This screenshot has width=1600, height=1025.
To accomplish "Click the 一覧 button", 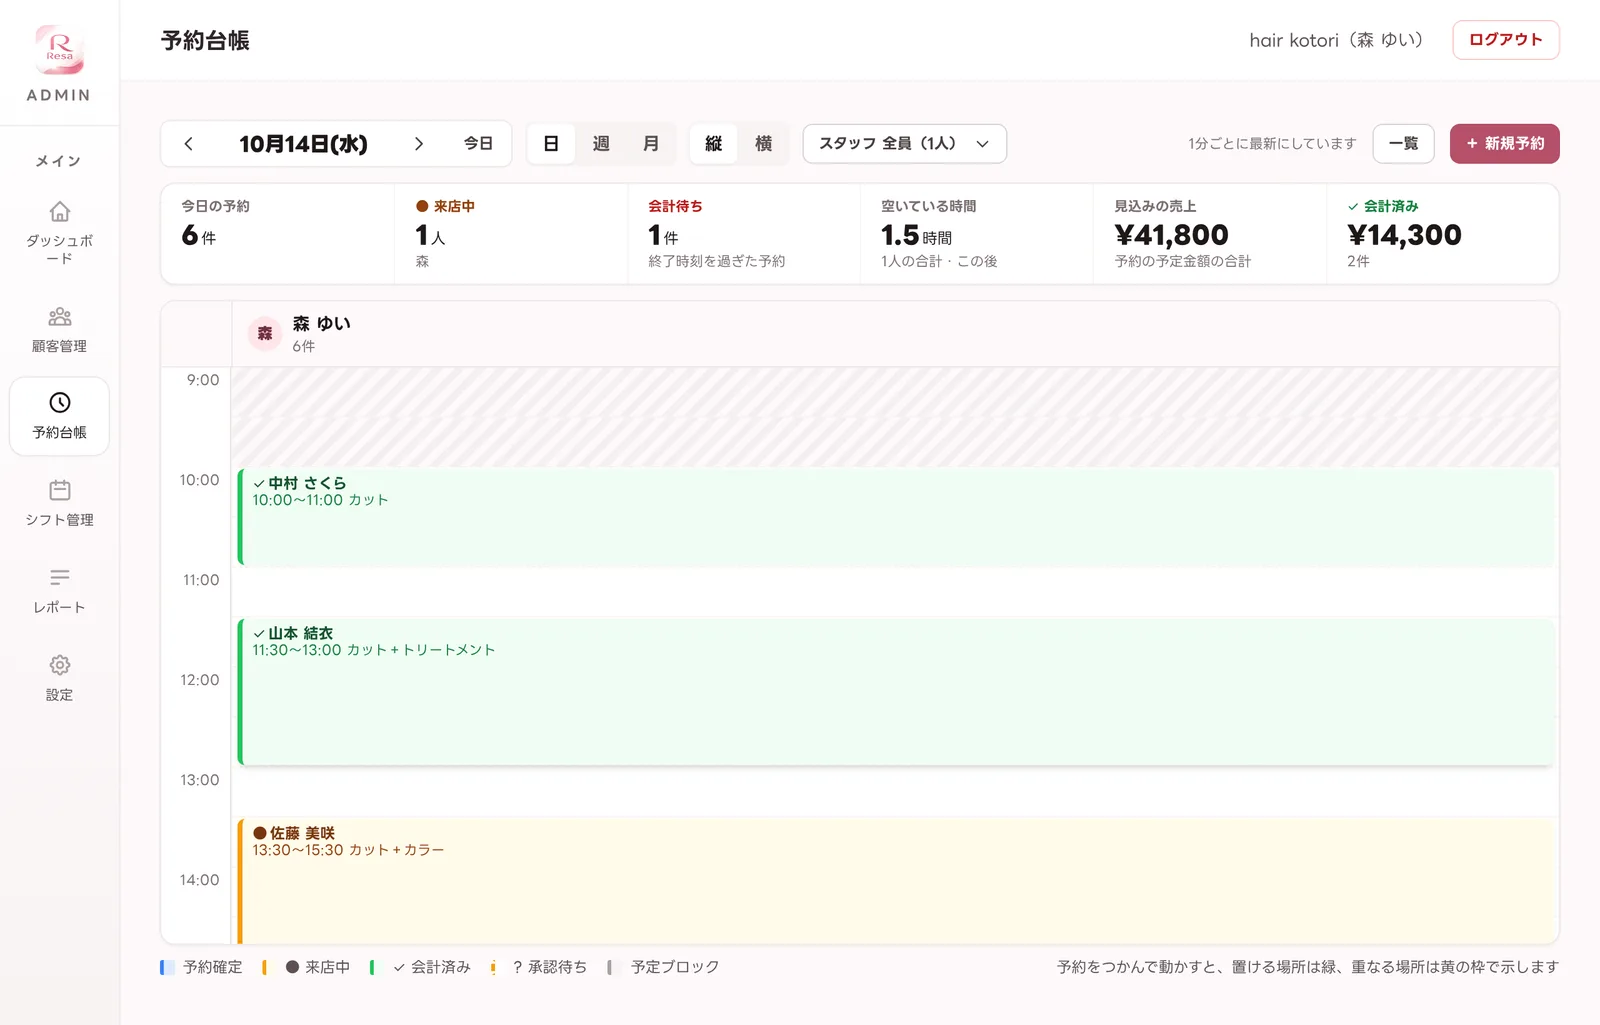I will click(1403, 144).
